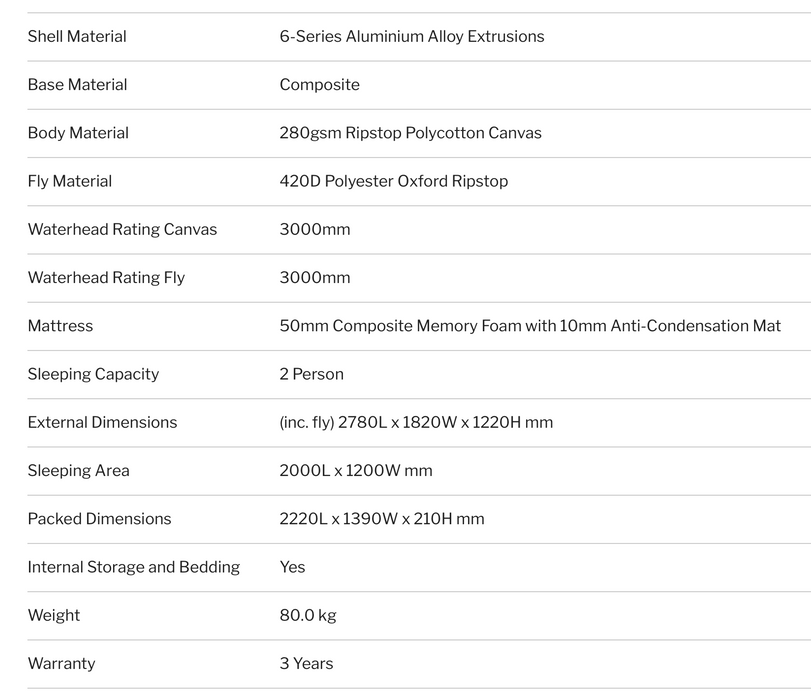811x700 pixels.
Task: Click the Waterhead Rating Canvas label
Action: tap(123, 229)
